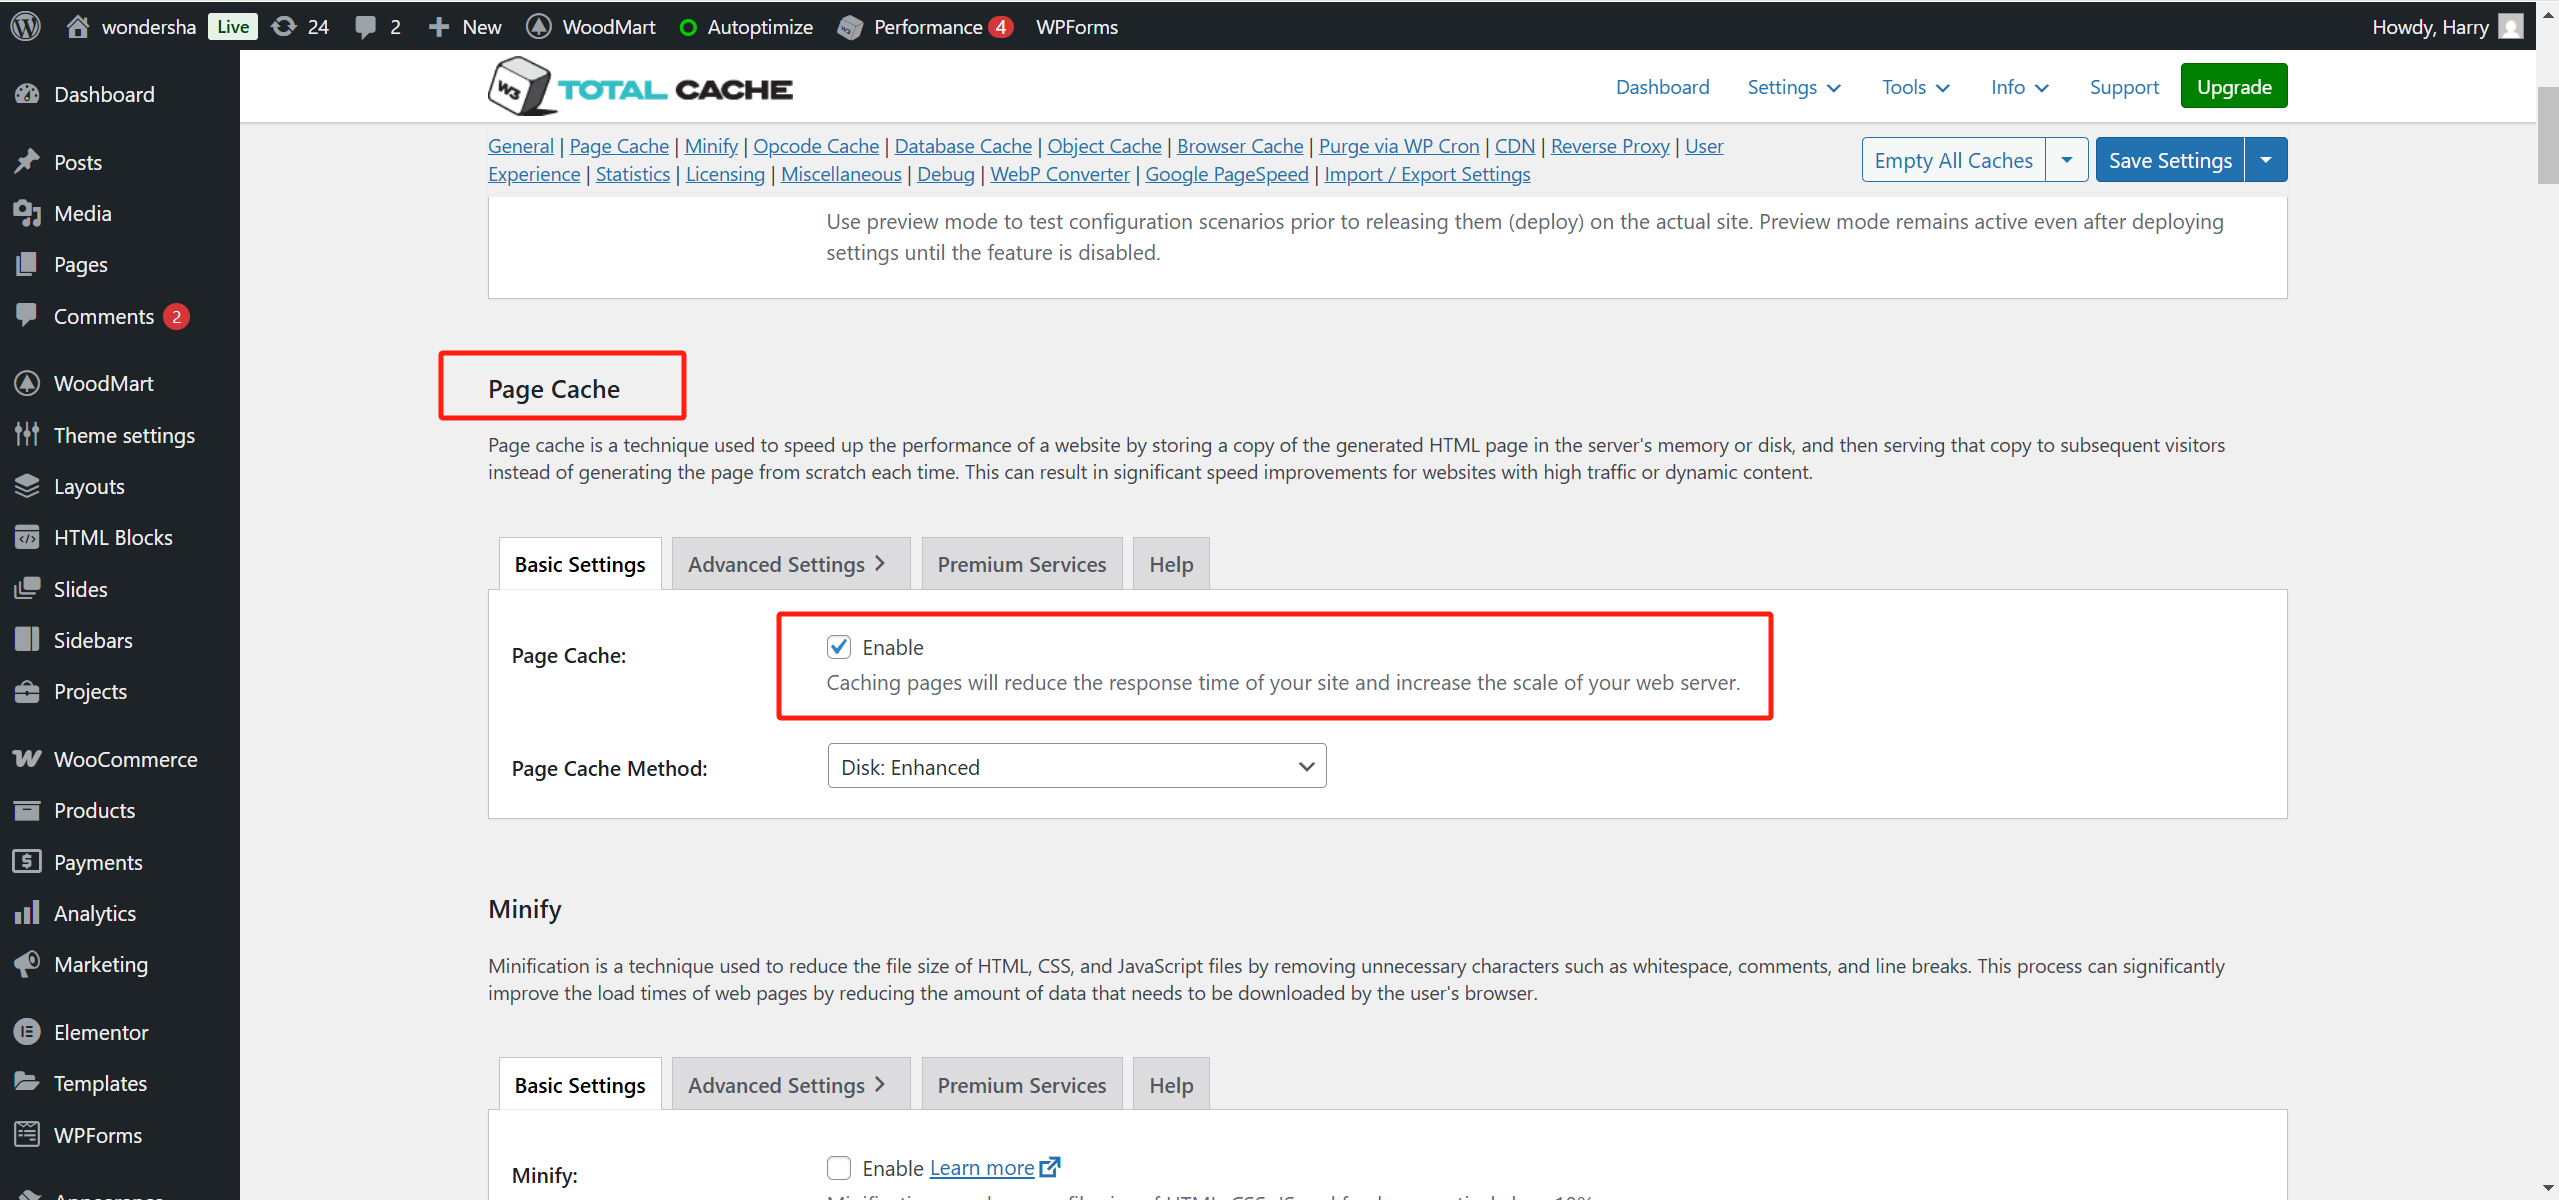
Task: Check the Minify Enable checkbox
Action: click(839, 1167)
